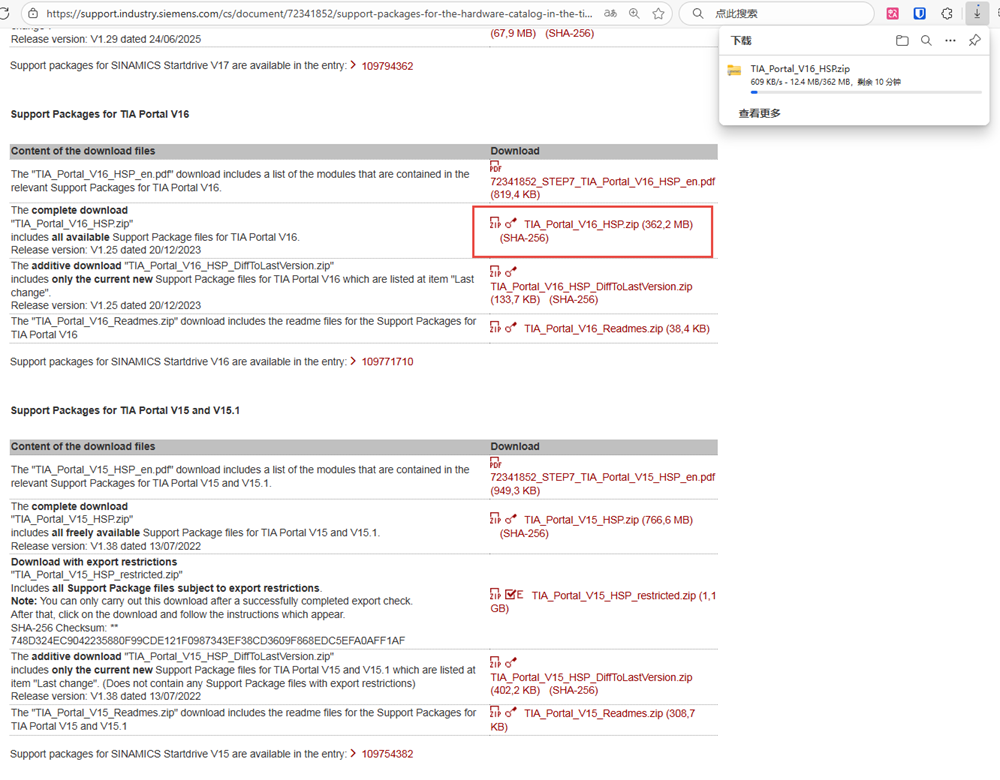Open translate icon in address bar
Viewport: 1000px width, 780px height.
tap(610, 13)
